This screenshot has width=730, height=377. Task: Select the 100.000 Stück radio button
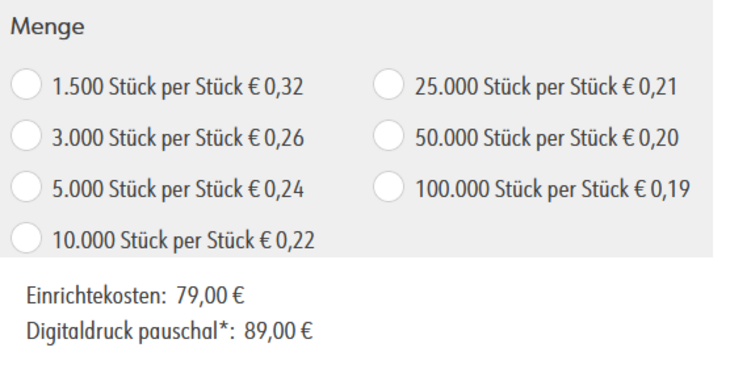coord(388,187)
